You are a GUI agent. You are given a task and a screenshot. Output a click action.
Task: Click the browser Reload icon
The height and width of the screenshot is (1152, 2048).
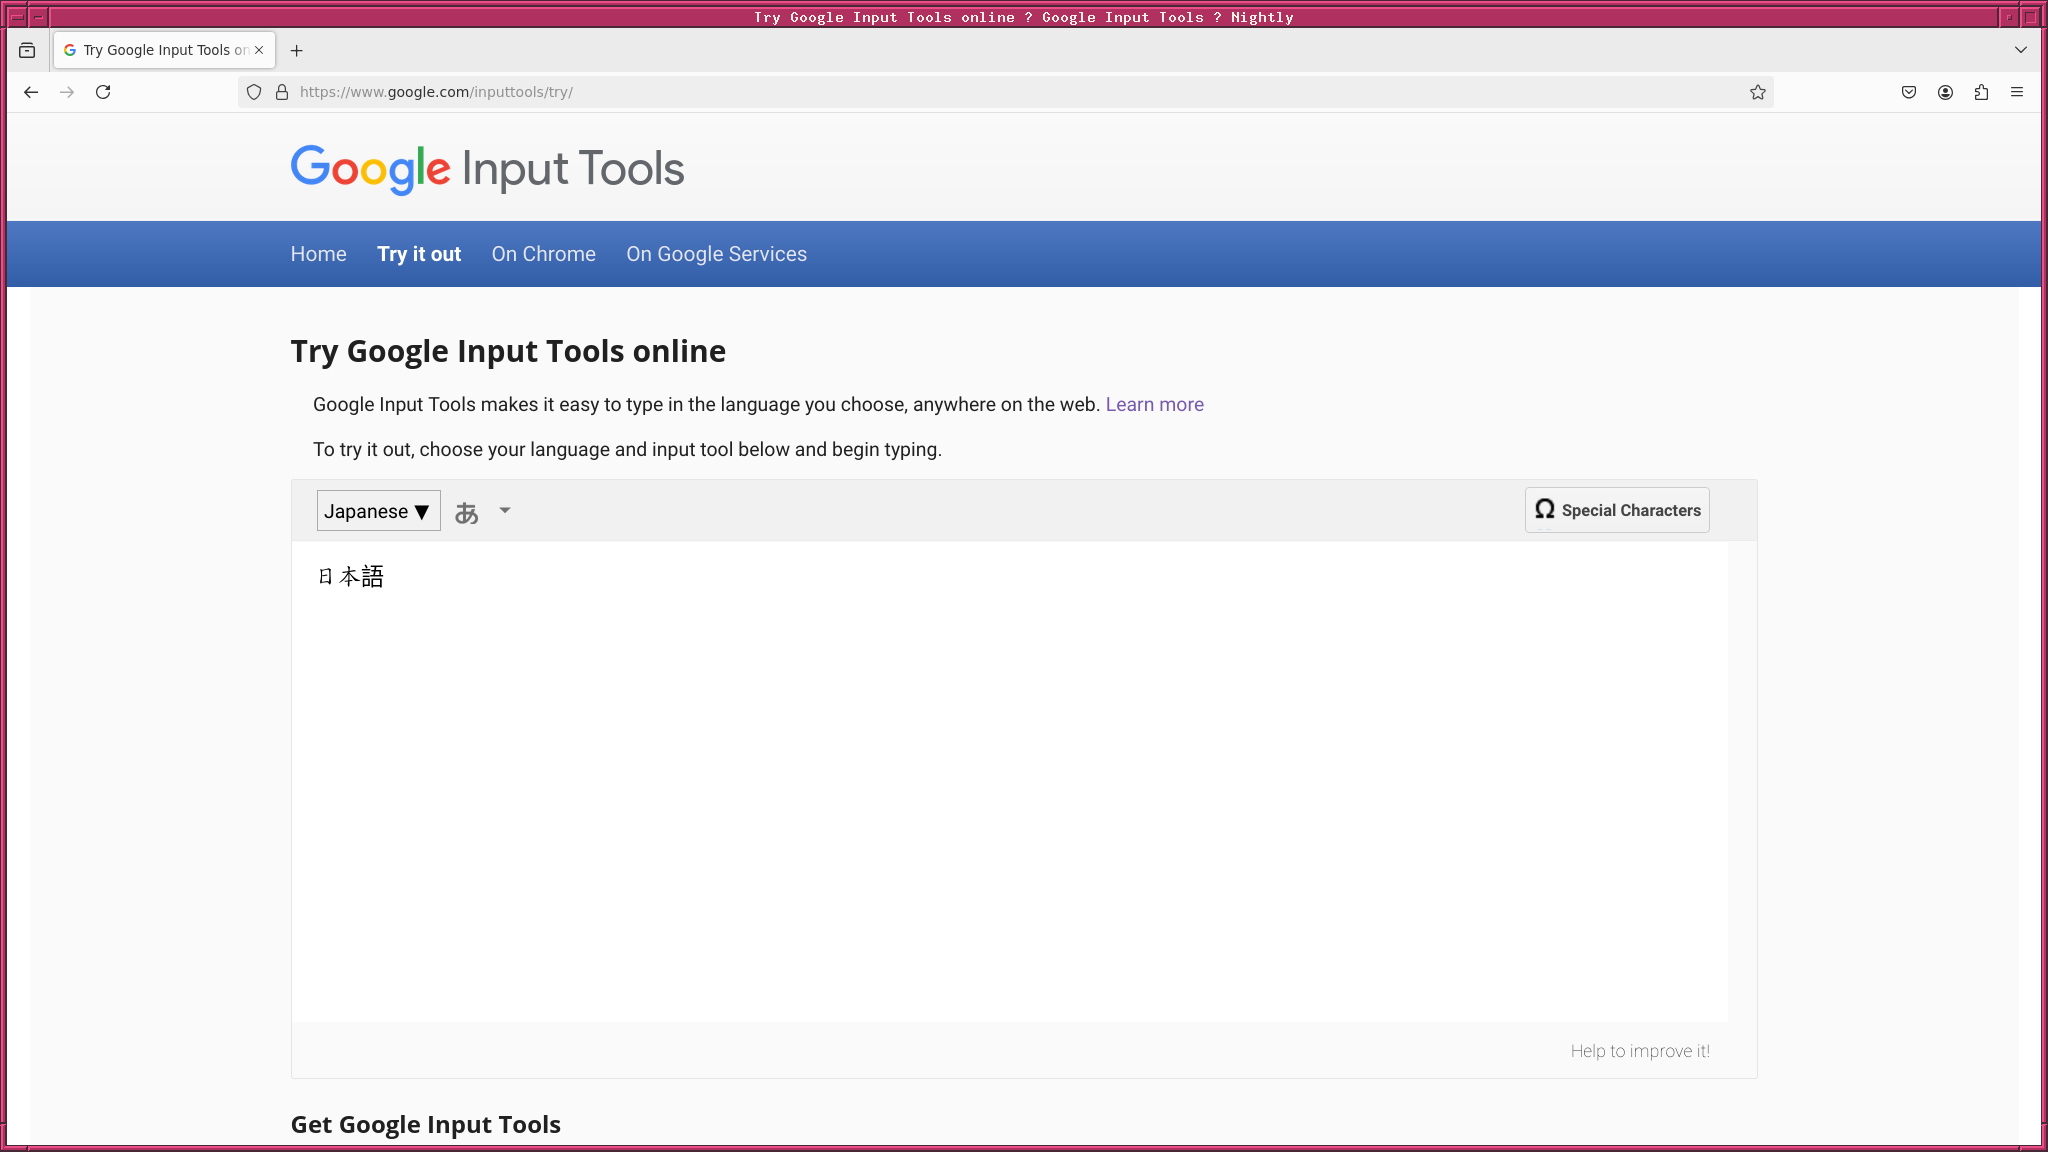(103, 92)
